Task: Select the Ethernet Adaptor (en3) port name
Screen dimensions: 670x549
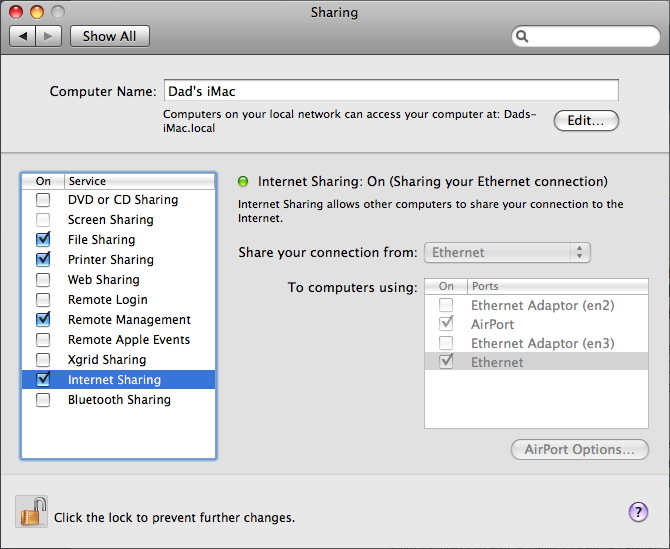Action: pyautogui.click(x=543, y=343)
